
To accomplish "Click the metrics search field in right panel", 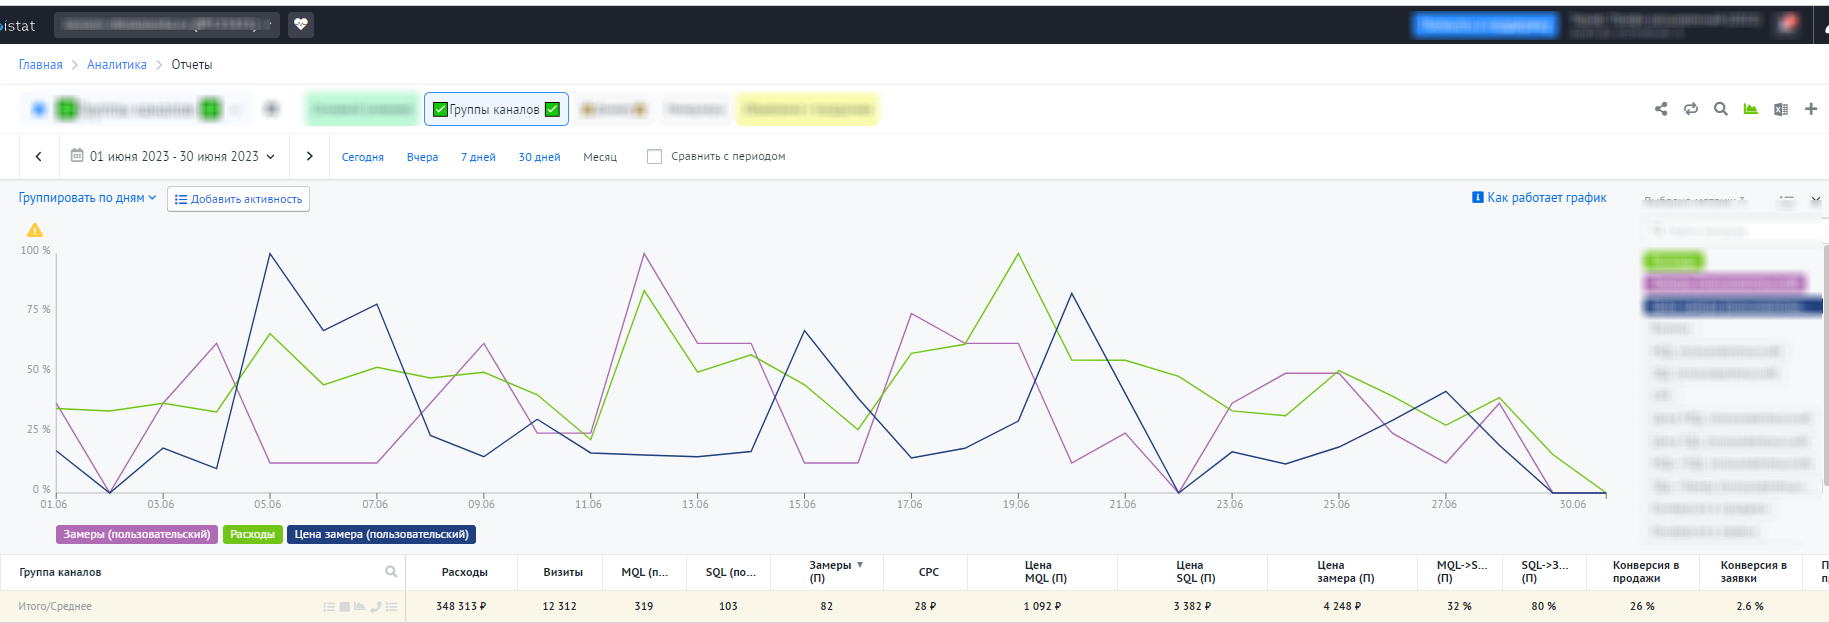I will click(1735, 231).
